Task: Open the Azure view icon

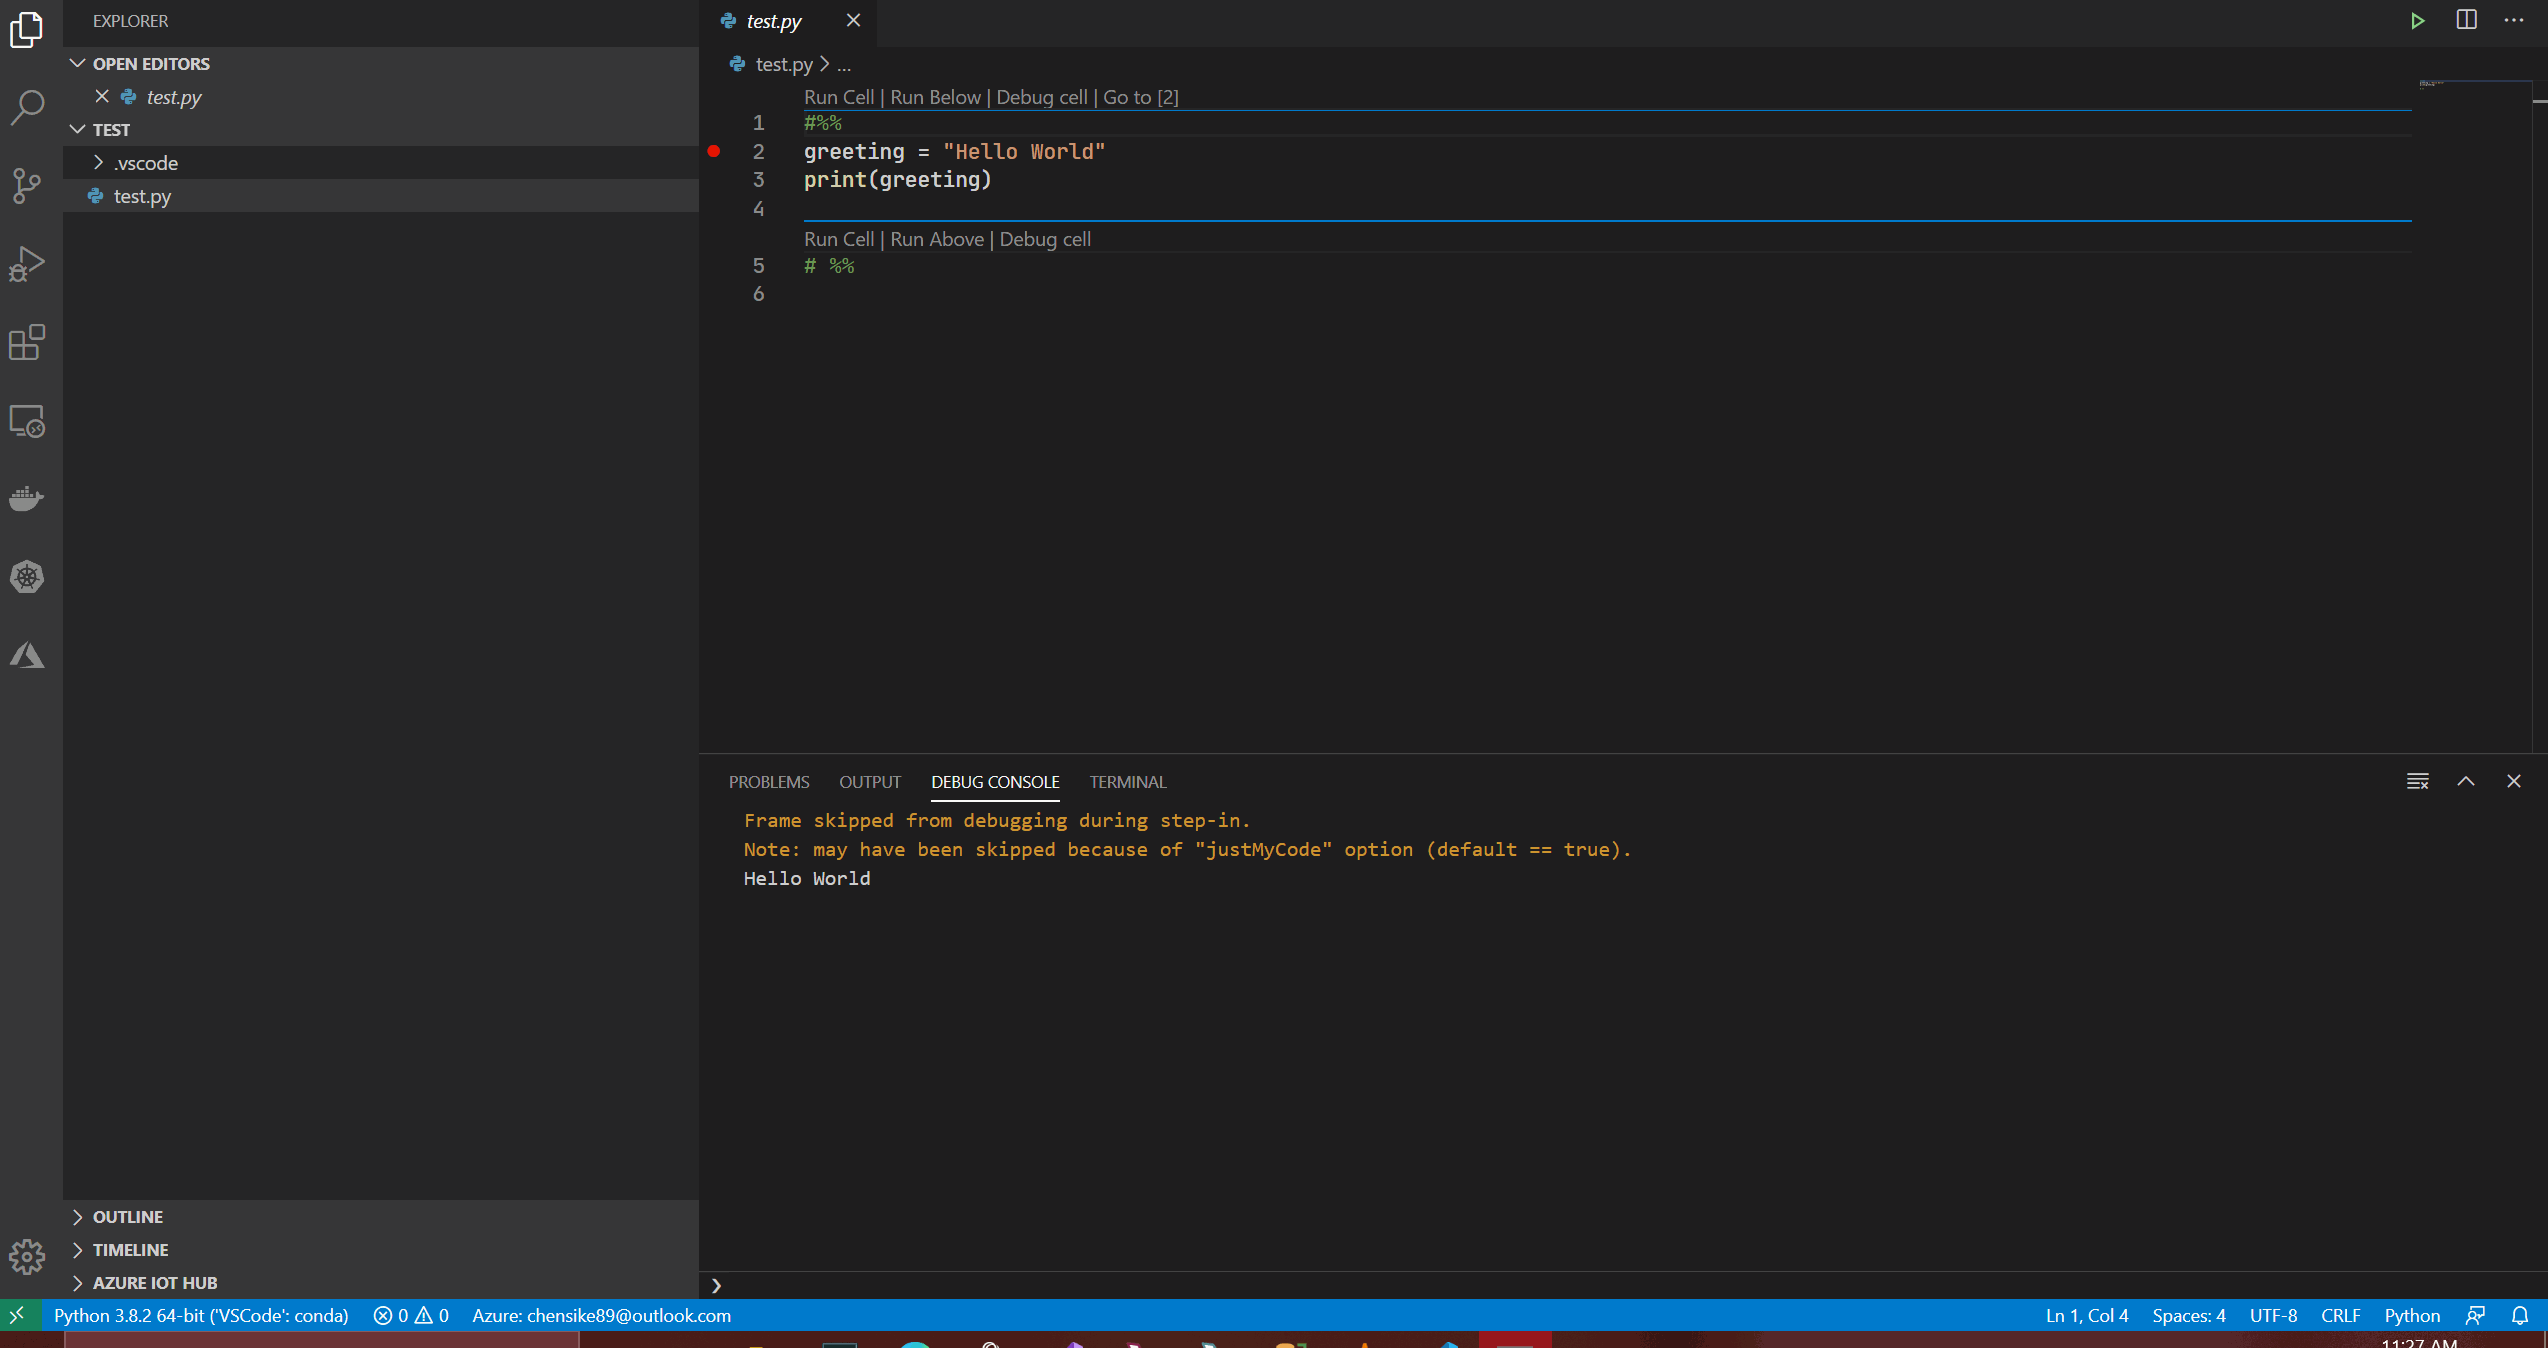Action: (x=27, y=656)
